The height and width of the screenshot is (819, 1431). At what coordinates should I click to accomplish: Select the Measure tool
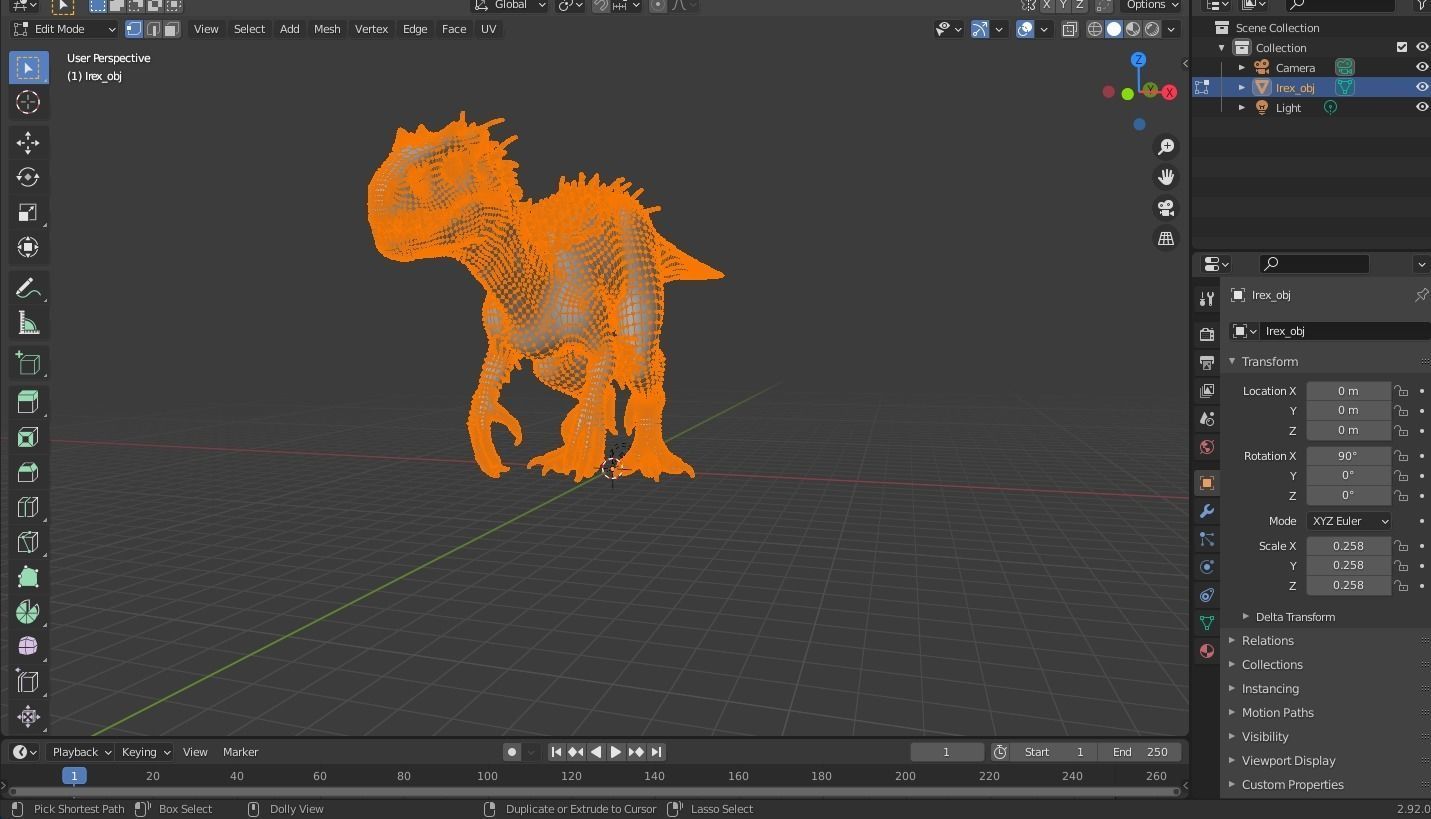click(28, 323)
